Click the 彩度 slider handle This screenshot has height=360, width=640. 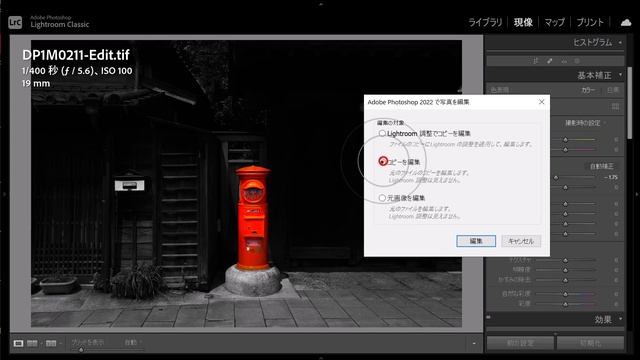(x=565, y=304)
